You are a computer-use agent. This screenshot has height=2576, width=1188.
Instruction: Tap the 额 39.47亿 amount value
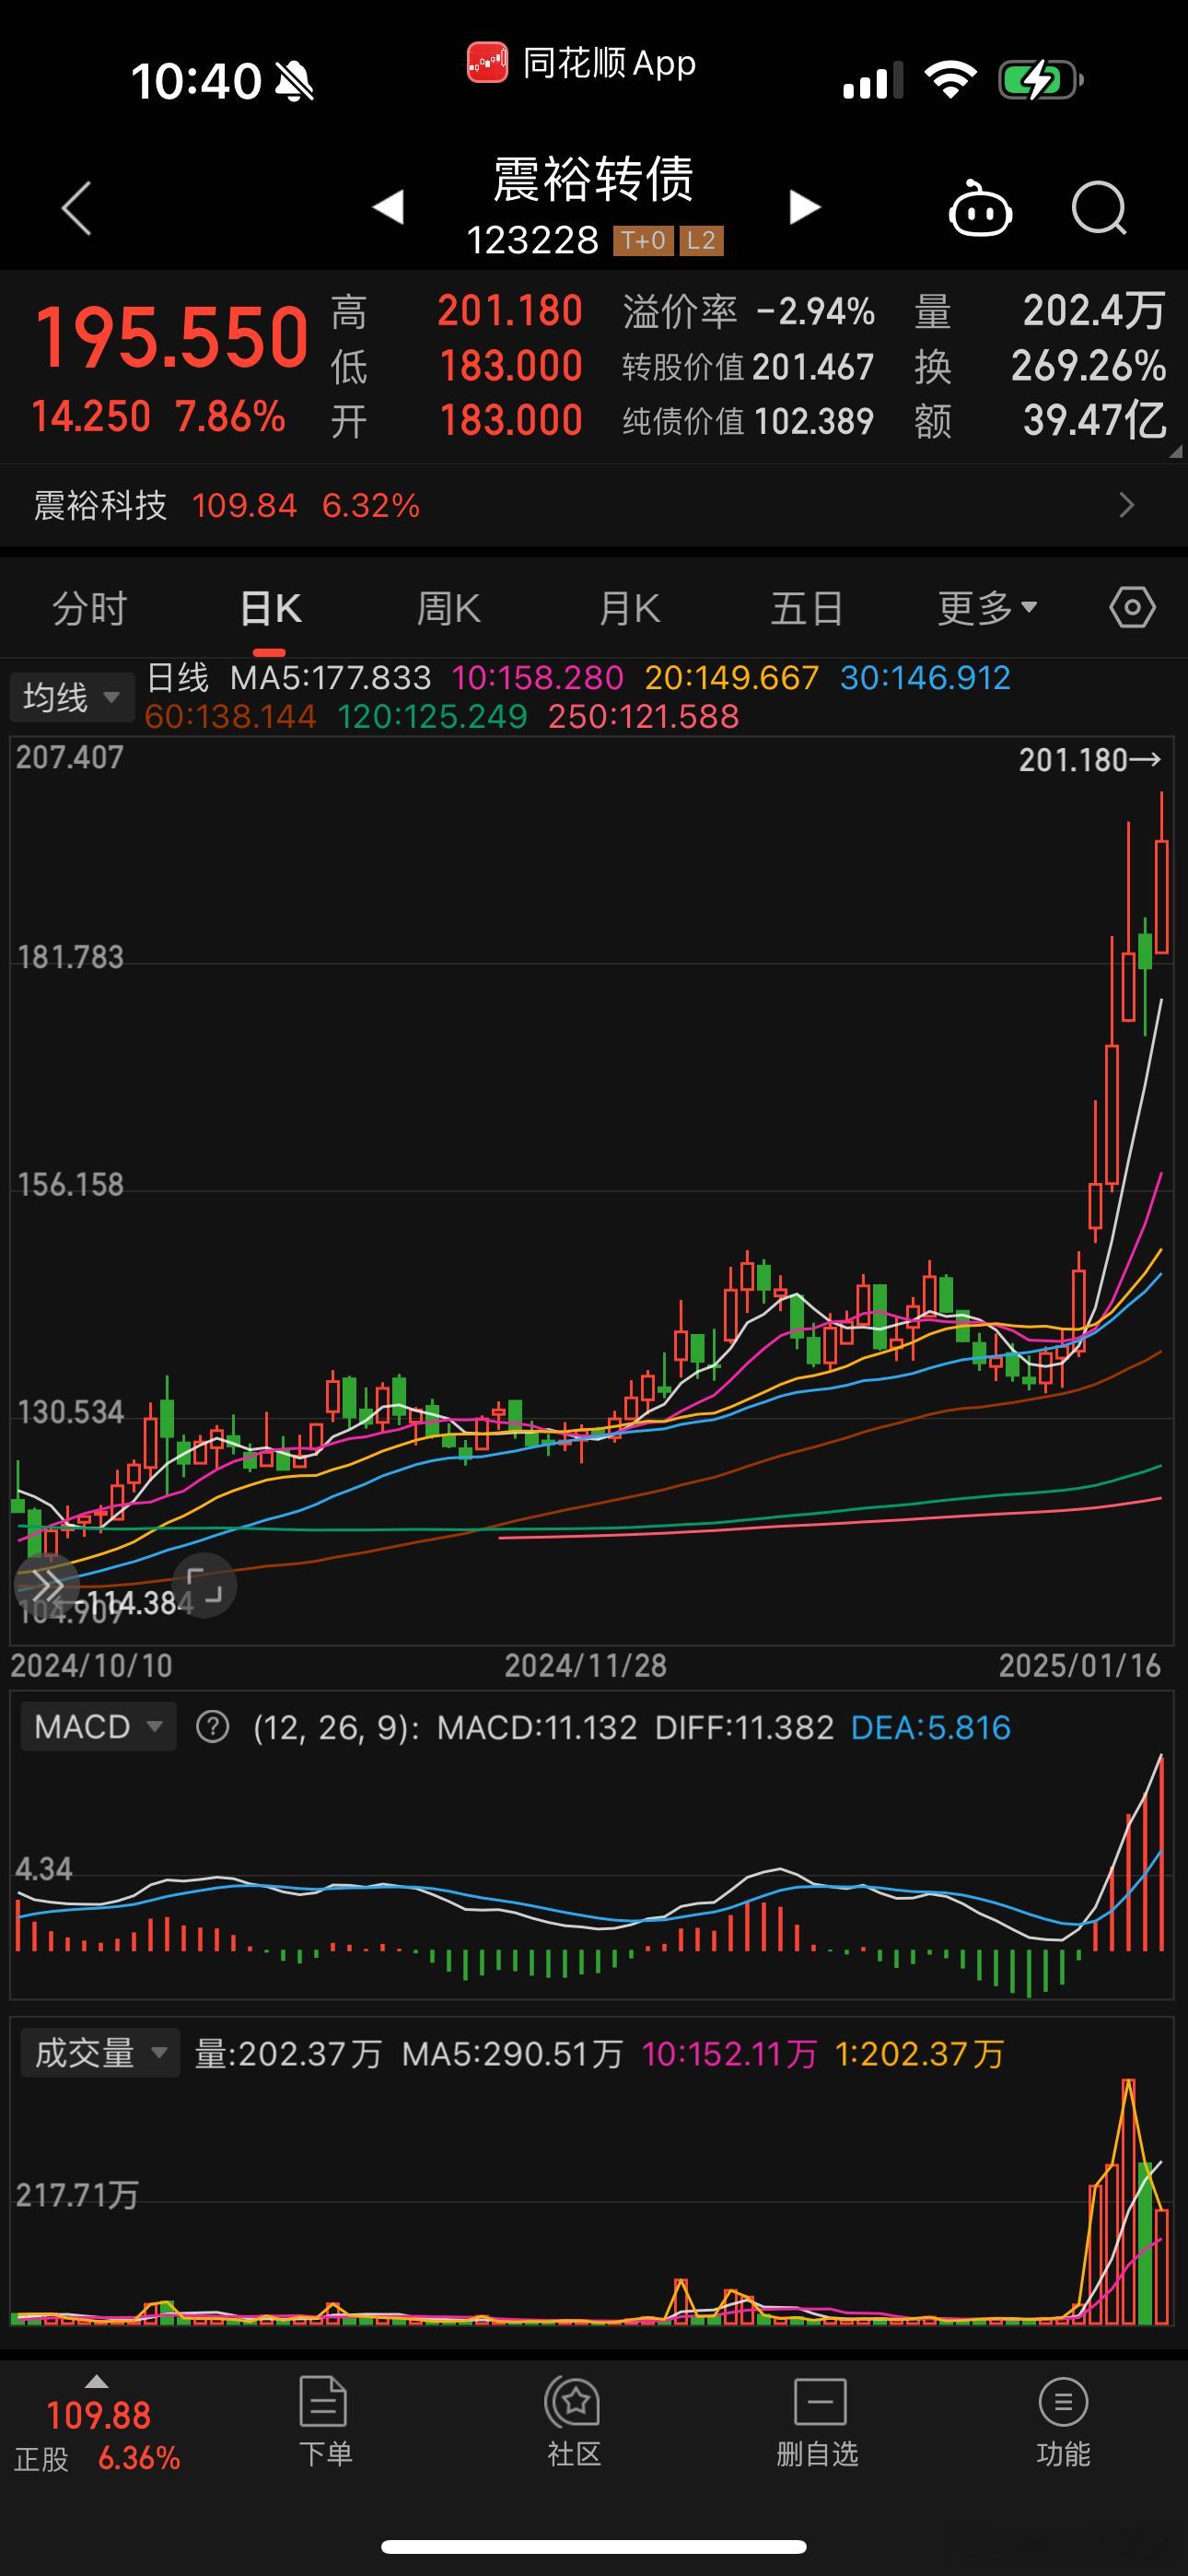1095,421
